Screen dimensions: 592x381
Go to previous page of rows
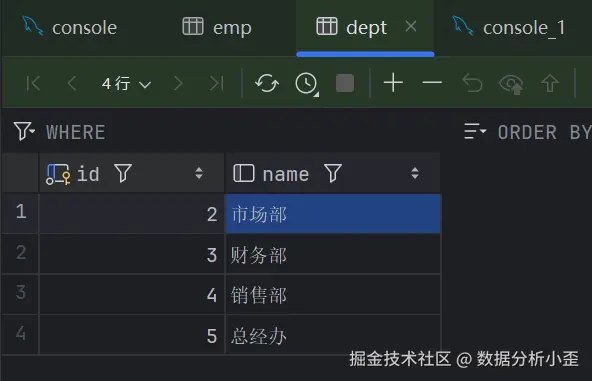[72, 83]
